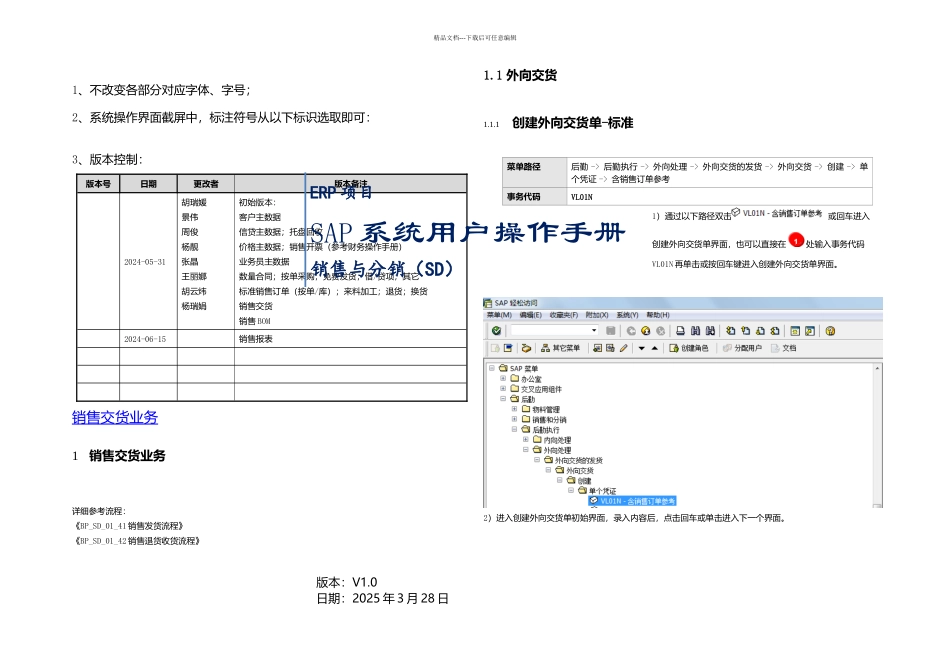
Task: Click 分配用户 toolbar button
Action: pyautogui.click(x=742, y=348)
